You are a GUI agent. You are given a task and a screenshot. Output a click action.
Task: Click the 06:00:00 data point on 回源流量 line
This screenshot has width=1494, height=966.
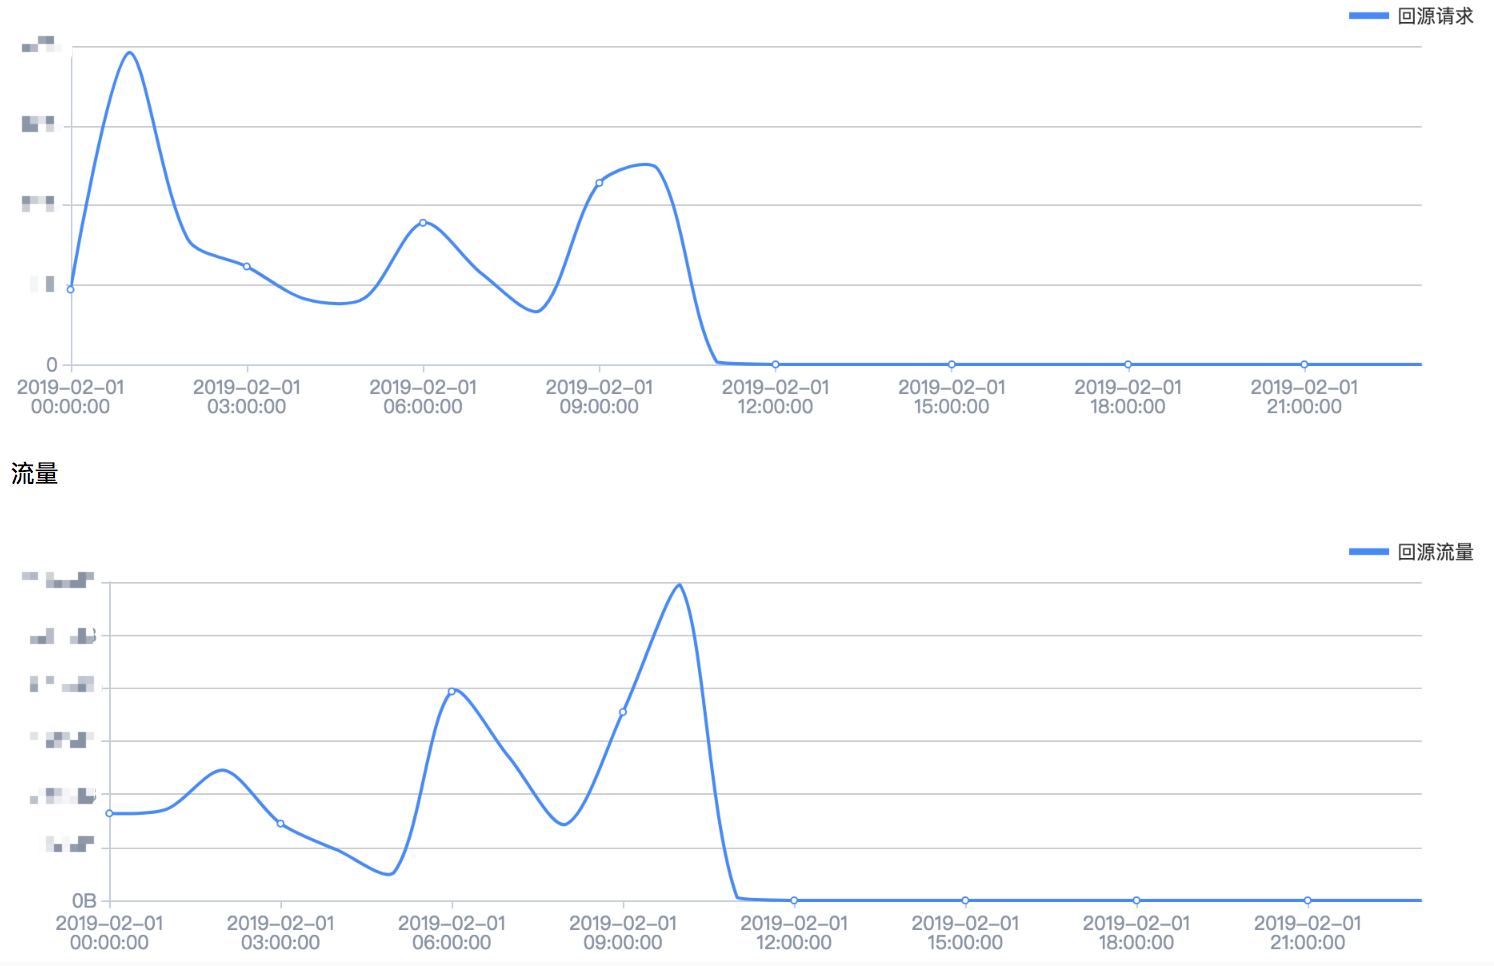(452, 691)
